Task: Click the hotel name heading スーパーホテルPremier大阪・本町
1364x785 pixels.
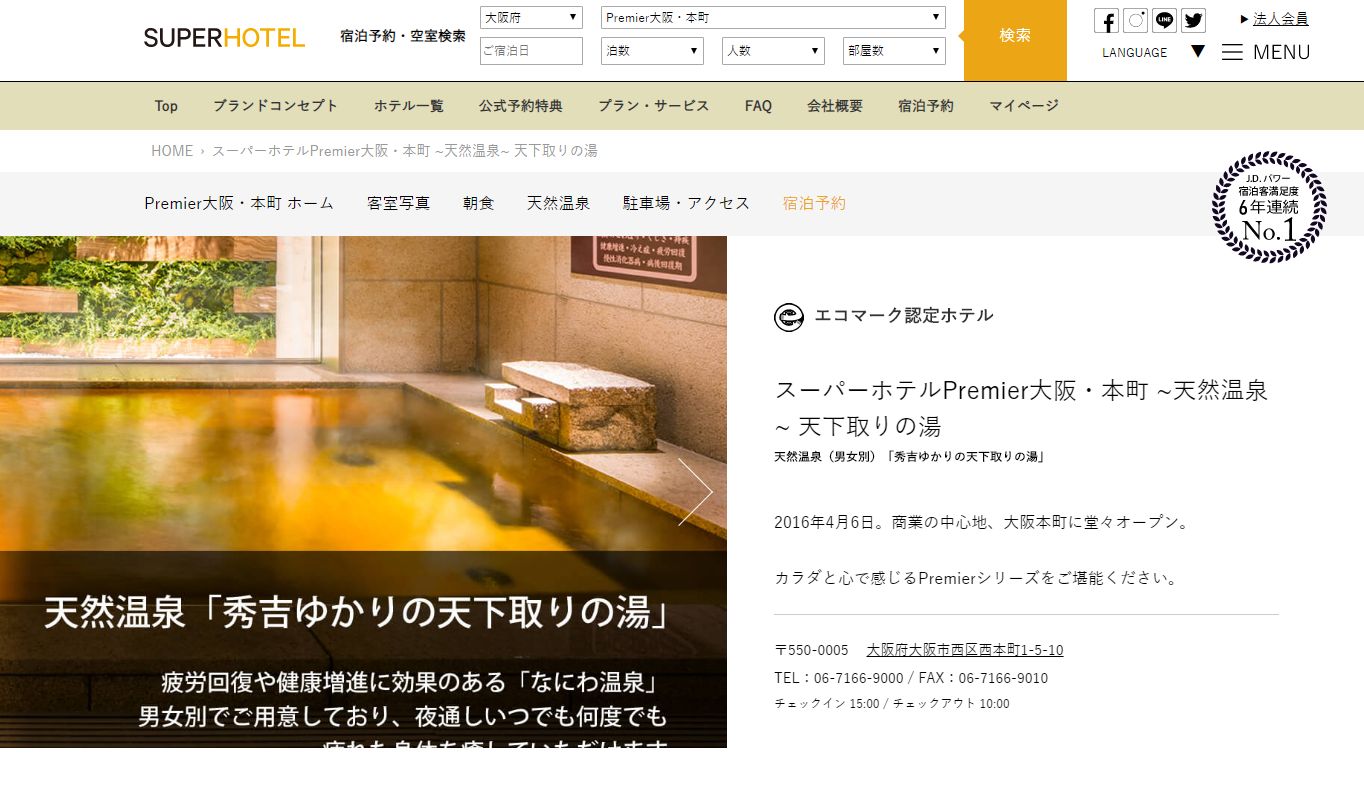Action: click(1021, 408)
